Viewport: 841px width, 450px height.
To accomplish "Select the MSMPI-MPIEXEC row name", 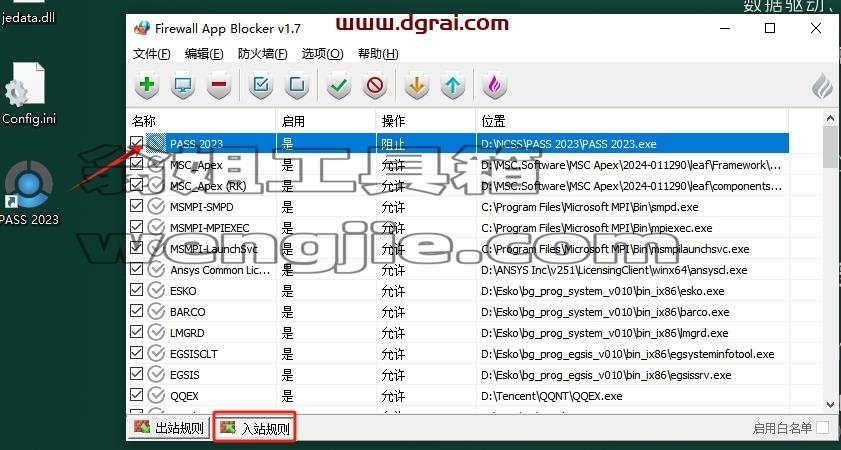I will click(x=210, y=228).
